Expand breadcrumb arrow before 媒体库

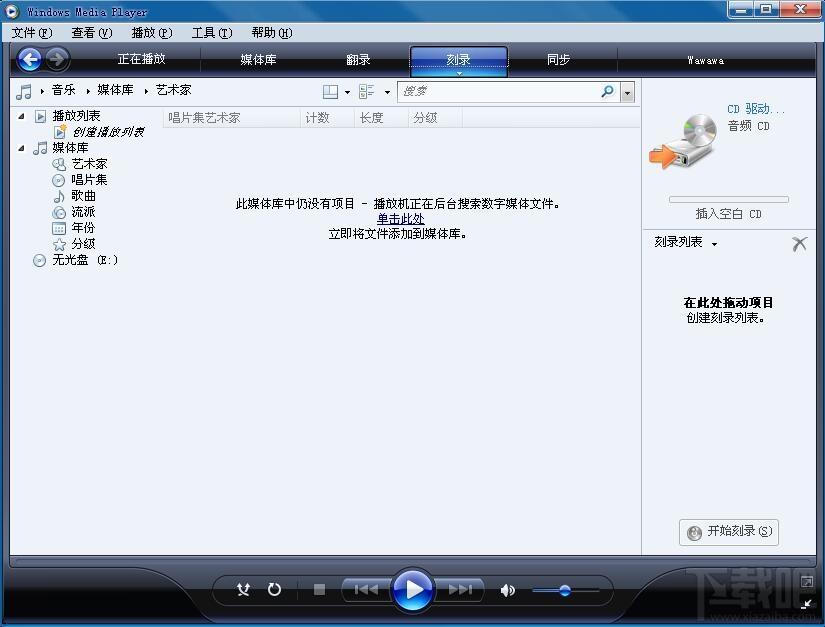click(88, 92)
